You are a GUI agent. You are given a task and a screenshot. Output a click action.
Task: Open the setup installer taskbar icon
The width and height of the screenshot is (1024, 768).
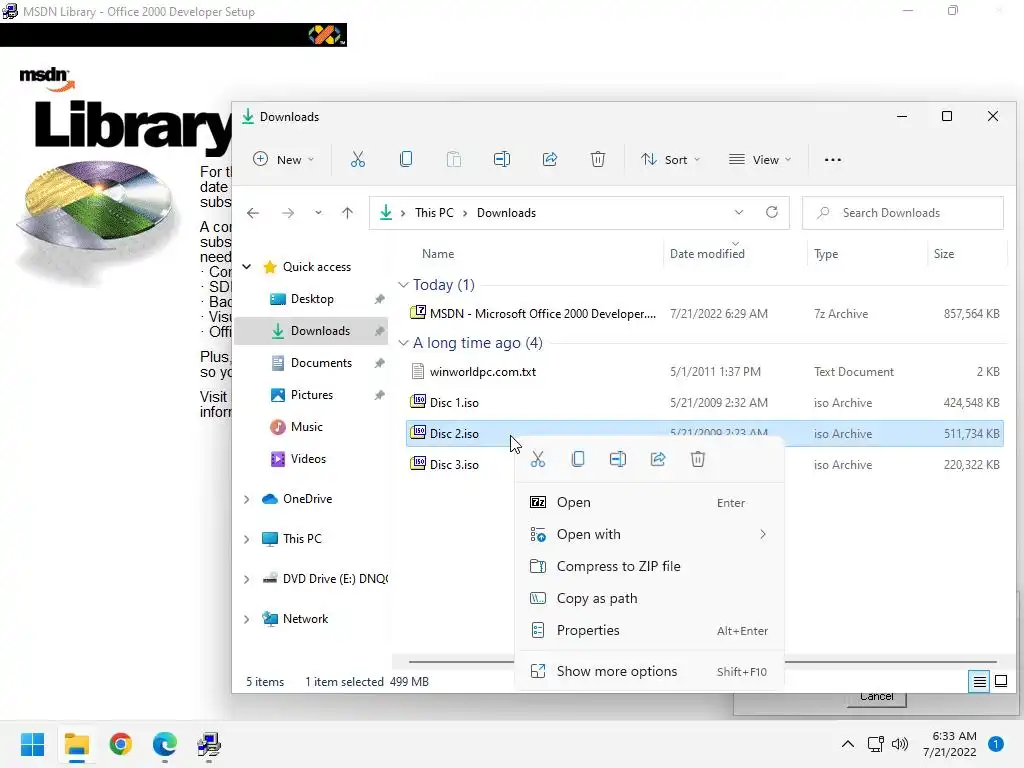pos(209,744)
